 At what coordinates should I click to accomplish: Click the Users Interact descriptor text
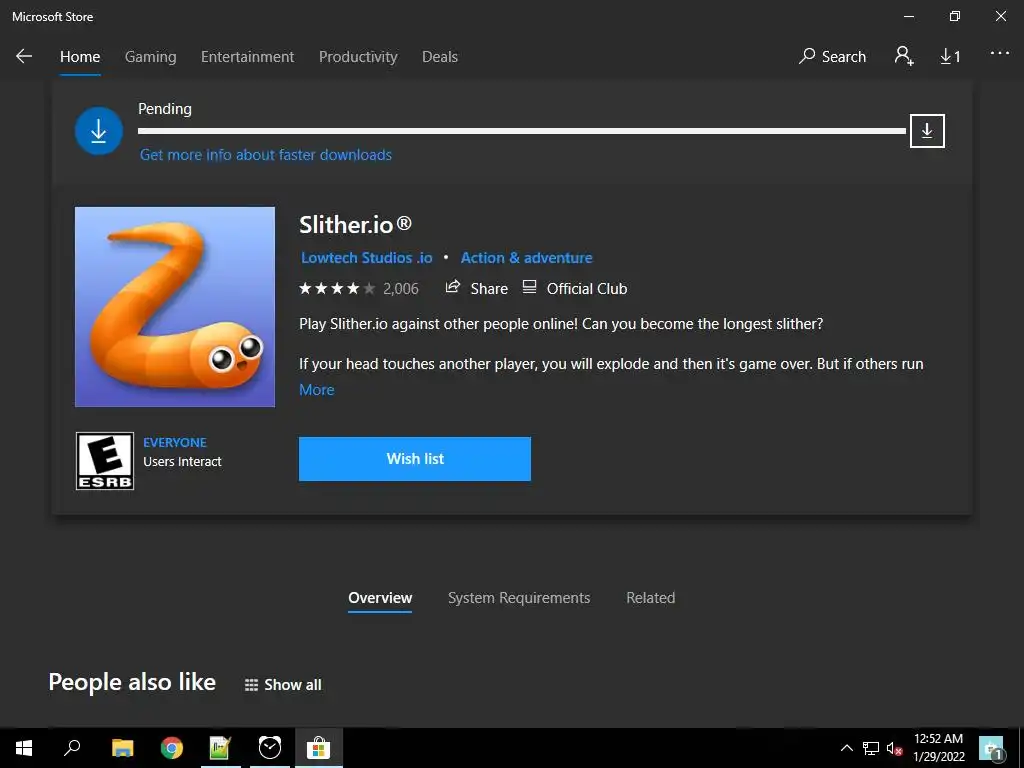(x=182, y=461)
